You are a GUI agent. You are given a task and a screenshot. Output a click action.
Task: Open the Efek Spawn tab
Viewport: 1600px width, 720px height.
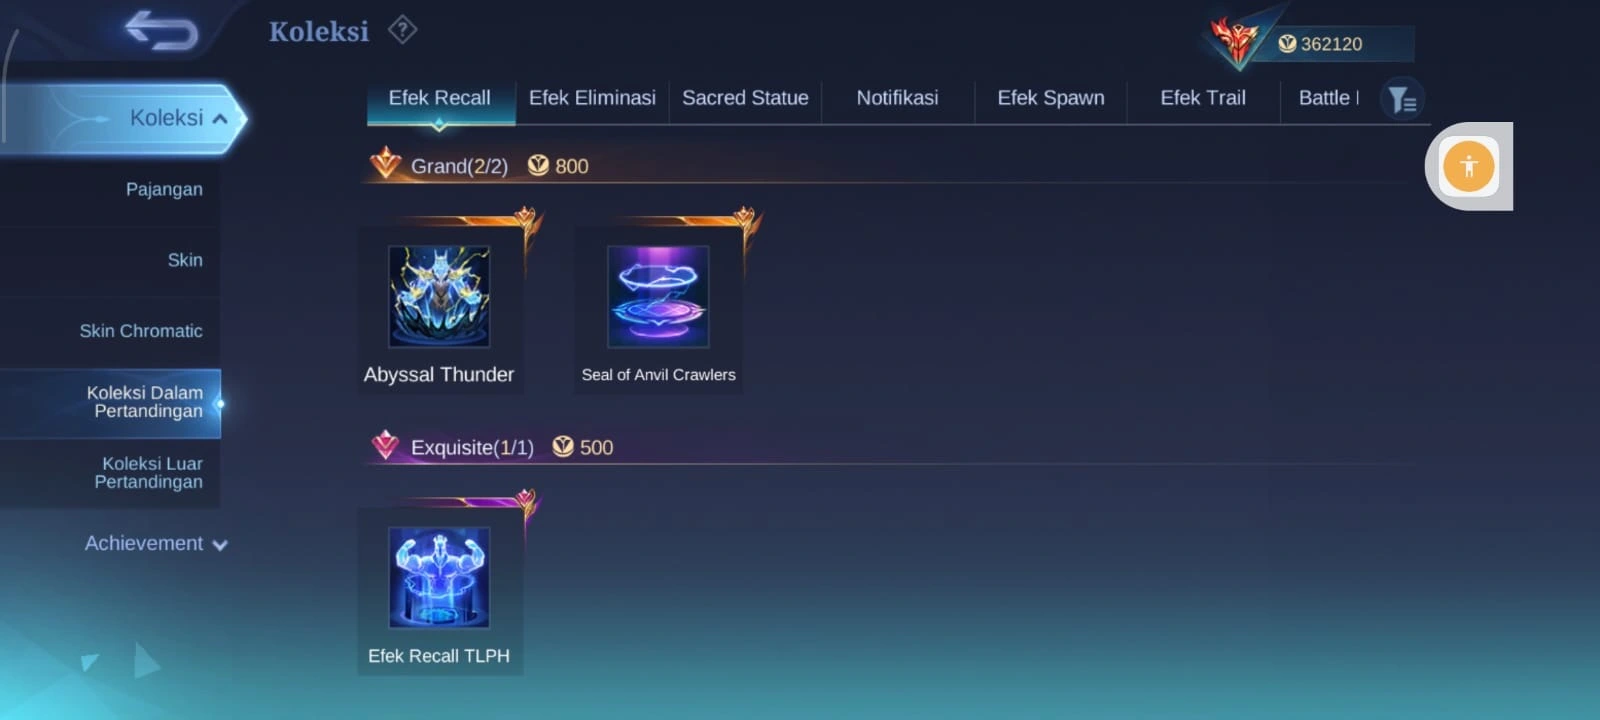point(1051,98)
